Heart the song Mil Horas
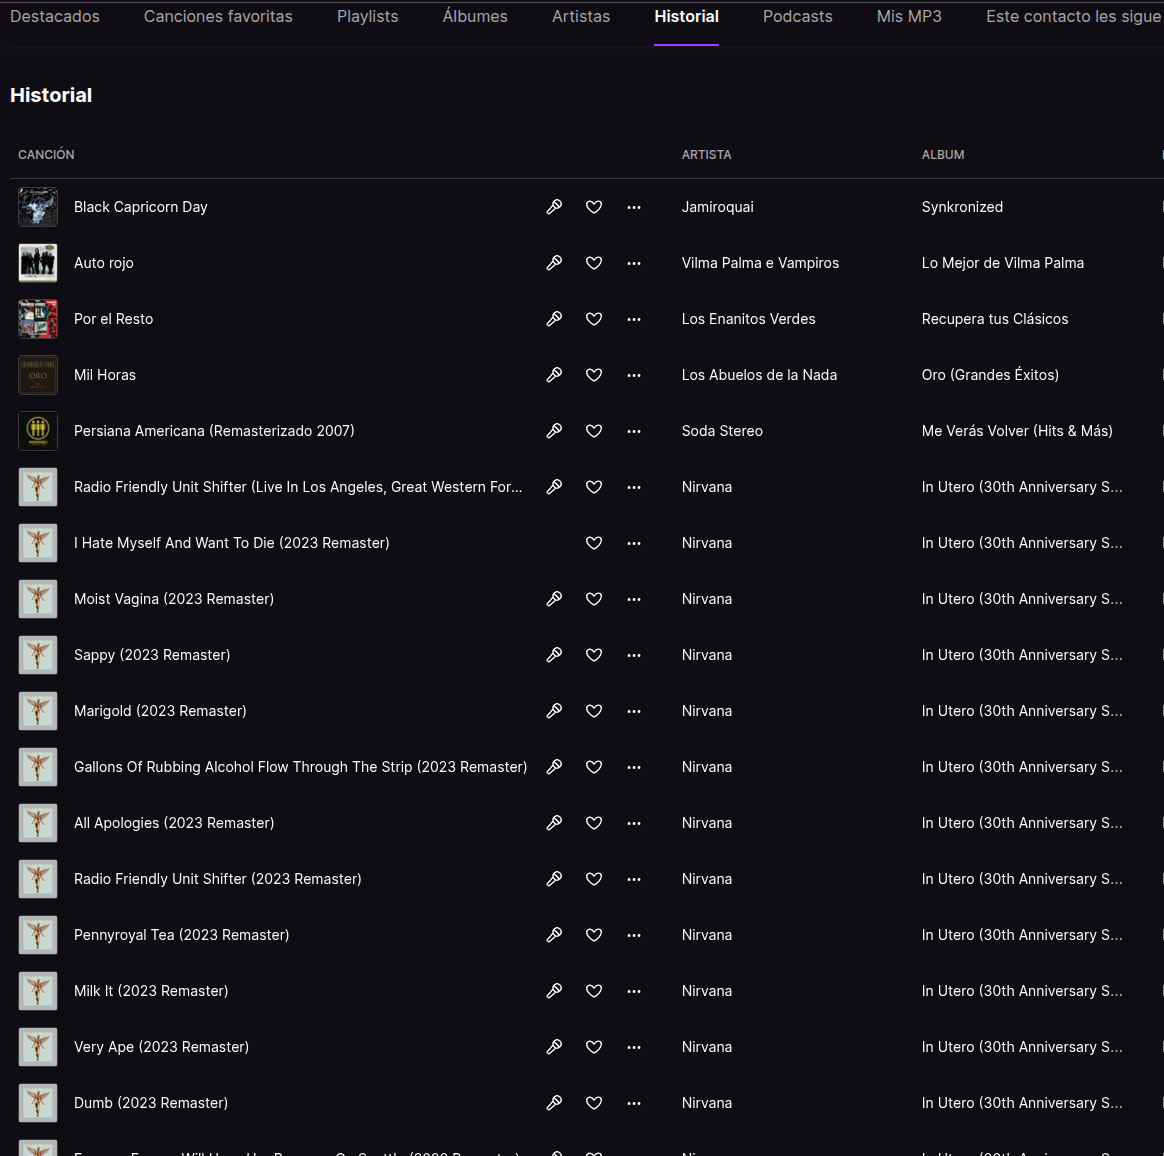Screen dimensions: 1164x1156 tap(594, 375)
